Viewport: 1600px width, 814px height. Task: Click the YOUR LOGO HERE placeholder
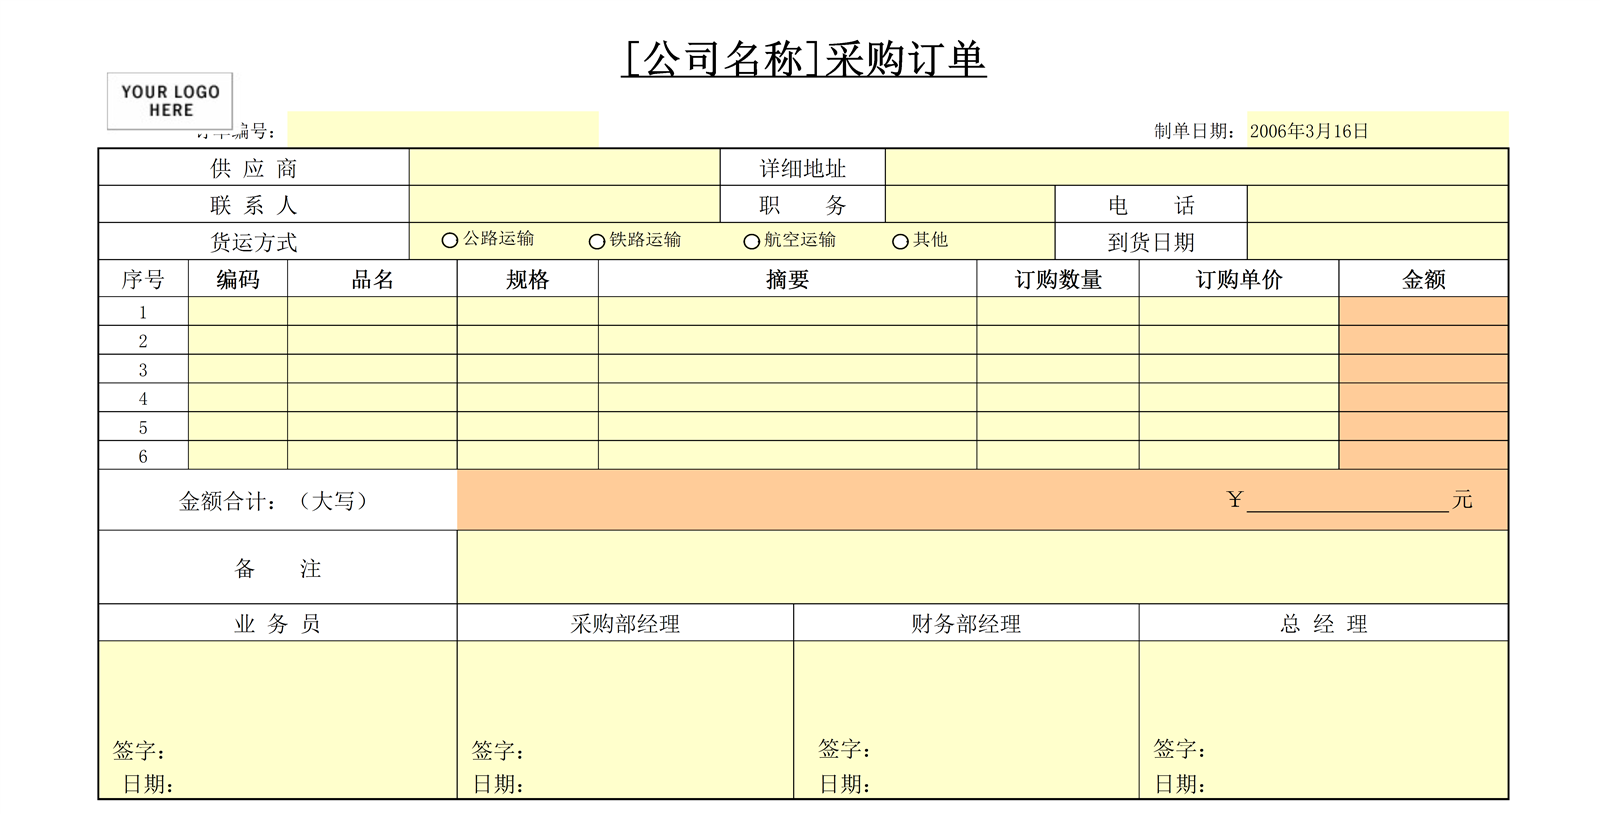click(170, 101)
